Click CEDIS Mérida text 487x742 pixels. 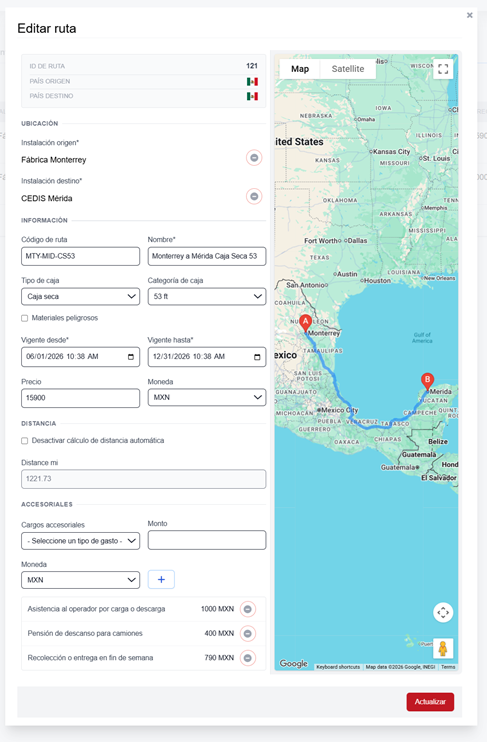click(47, 198)
